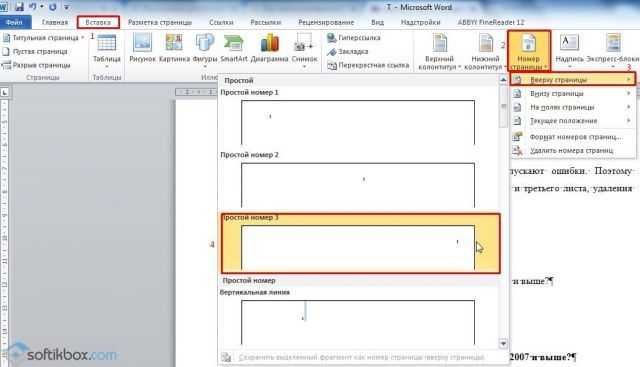
Task: Insert a chart with Диаграмма
Action: point(269,43)
